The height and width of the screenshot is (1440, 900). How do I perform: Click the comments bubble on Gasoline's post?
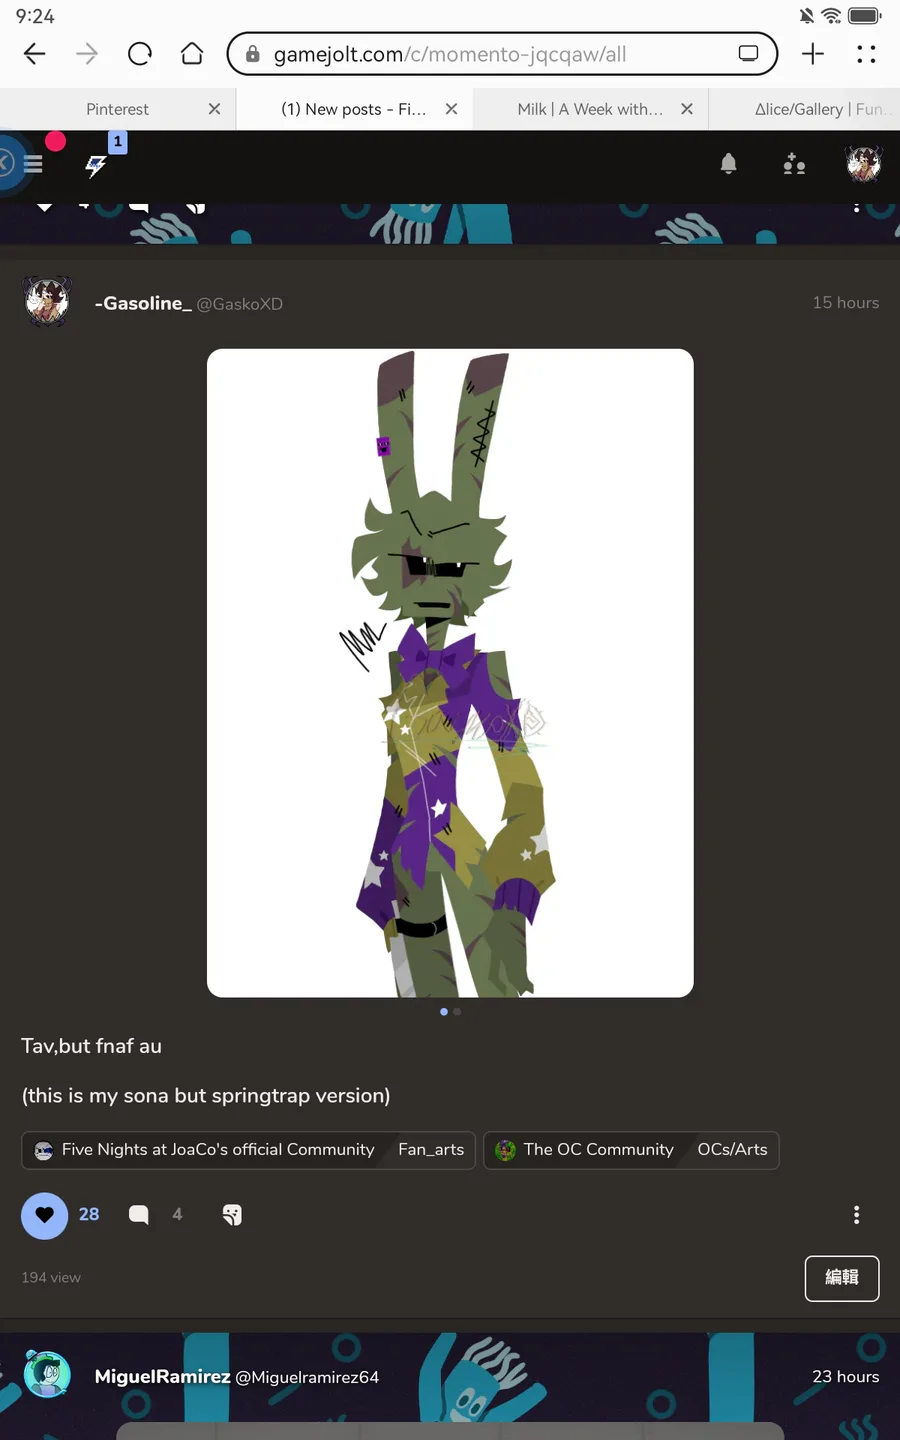point(139,1215)
